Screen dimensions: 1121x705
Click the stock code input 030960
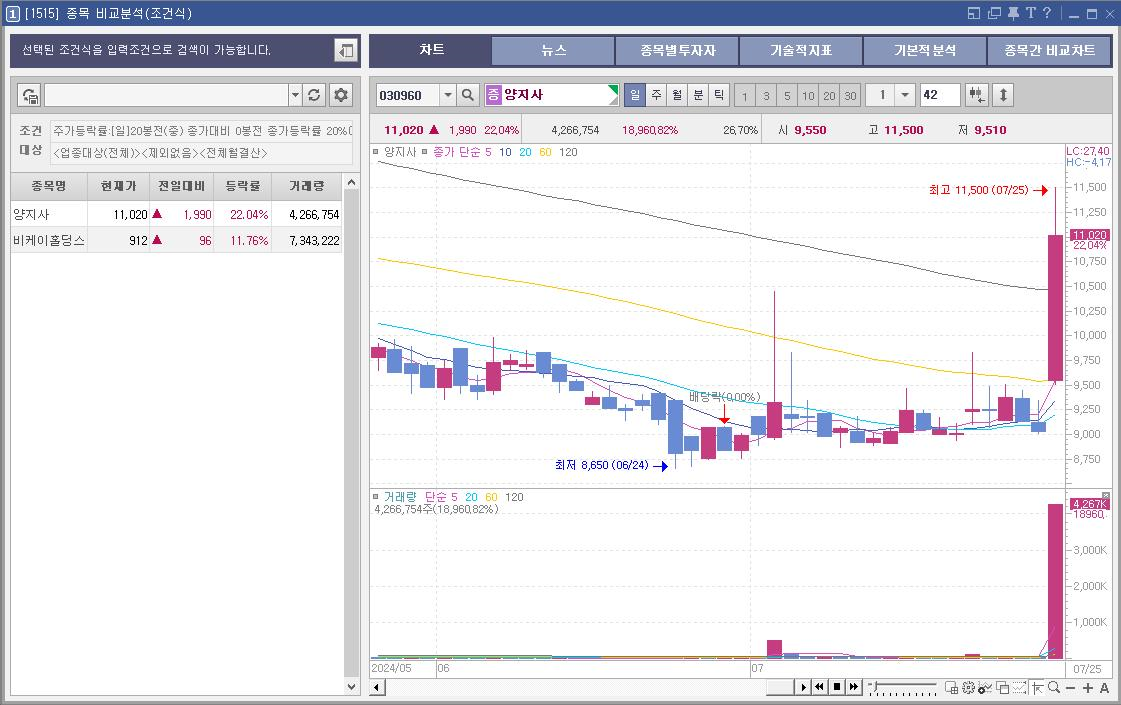click(408, 95)
